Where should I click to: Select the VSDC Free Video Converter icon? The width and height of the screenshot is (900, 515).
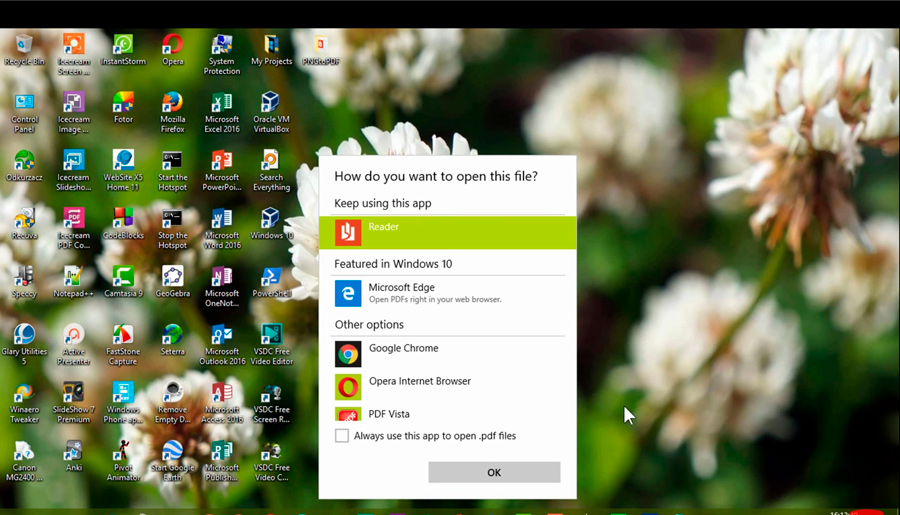point(271,461)
